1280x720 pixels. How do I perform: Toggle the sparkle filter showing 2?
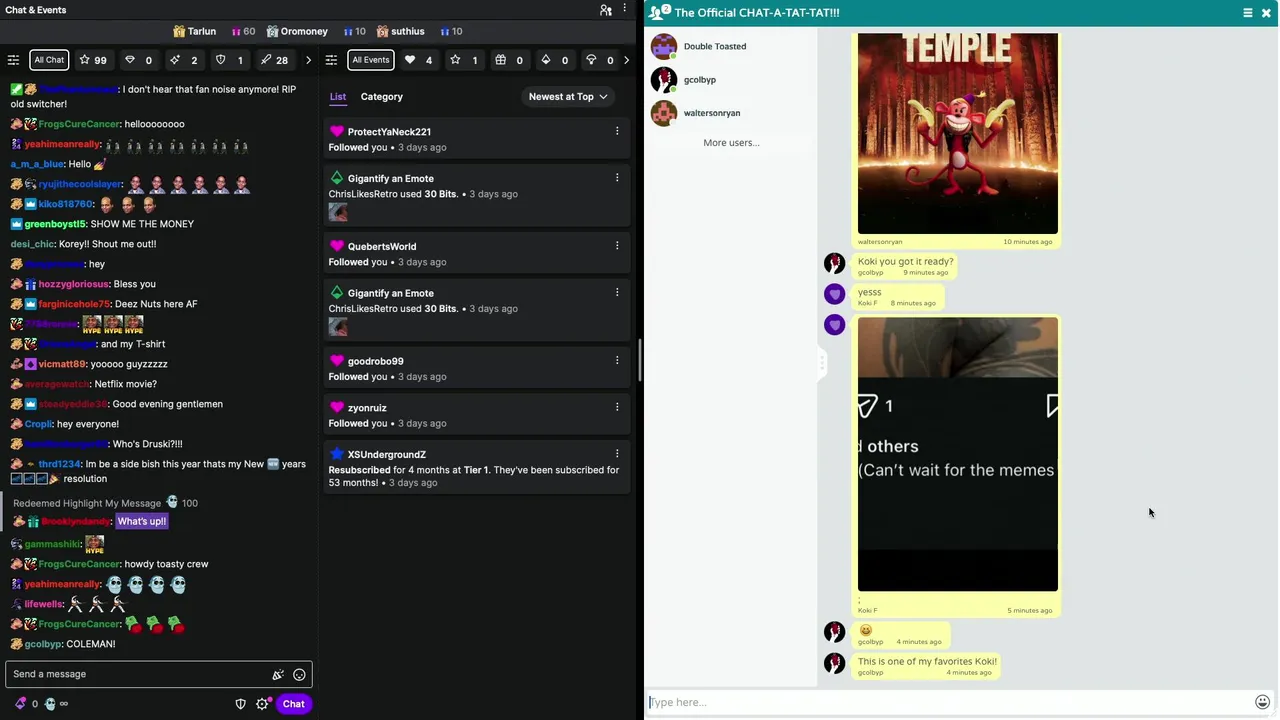183,60
